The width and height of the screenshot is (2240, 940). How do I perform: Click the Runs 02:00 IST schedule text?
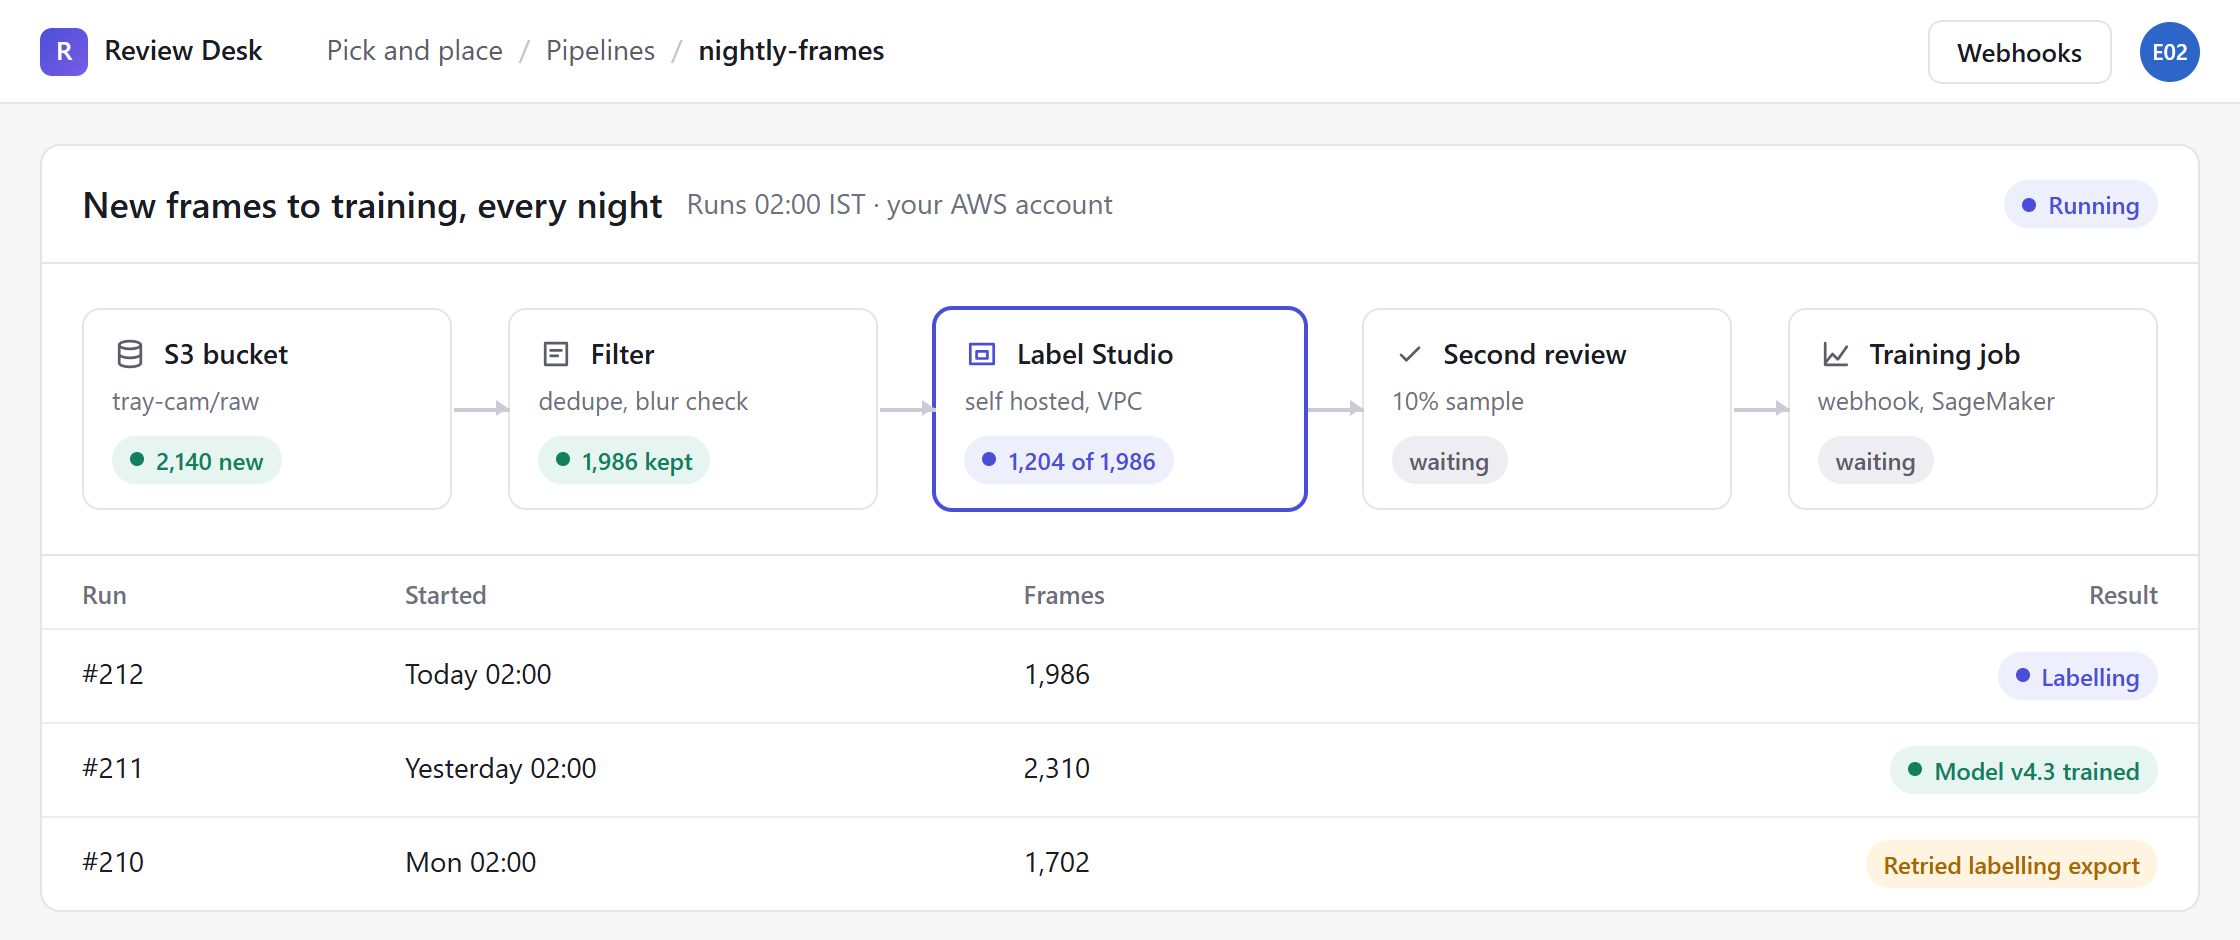(899, 205)
